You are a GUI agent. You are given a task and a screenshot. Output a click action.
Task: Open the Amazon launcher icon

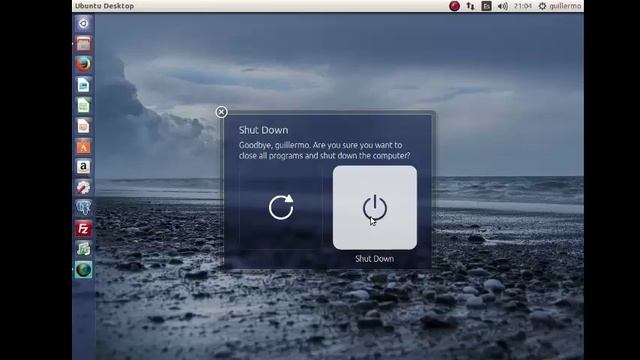84,167
